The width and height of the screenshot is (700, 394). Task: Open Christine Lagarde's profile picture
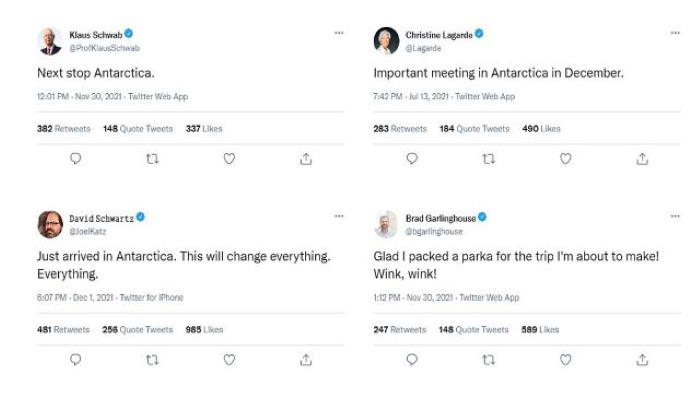point(386,40)
